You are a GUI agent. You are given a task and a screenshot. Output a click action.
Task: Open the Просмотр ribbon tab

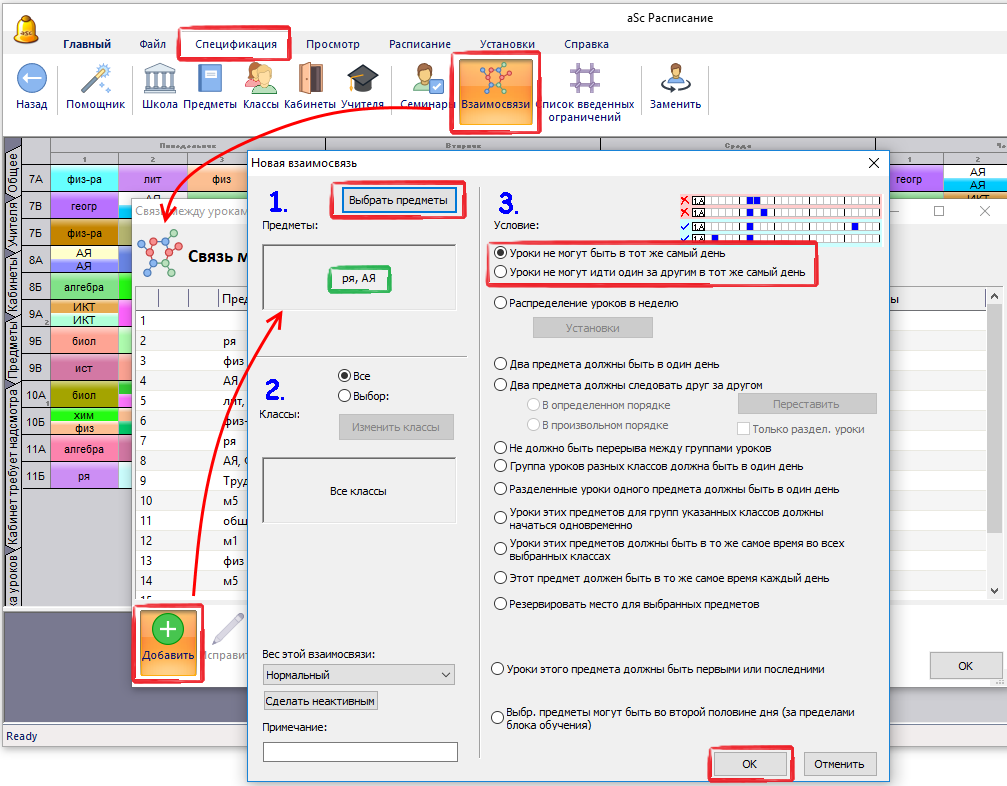point(333,44)
